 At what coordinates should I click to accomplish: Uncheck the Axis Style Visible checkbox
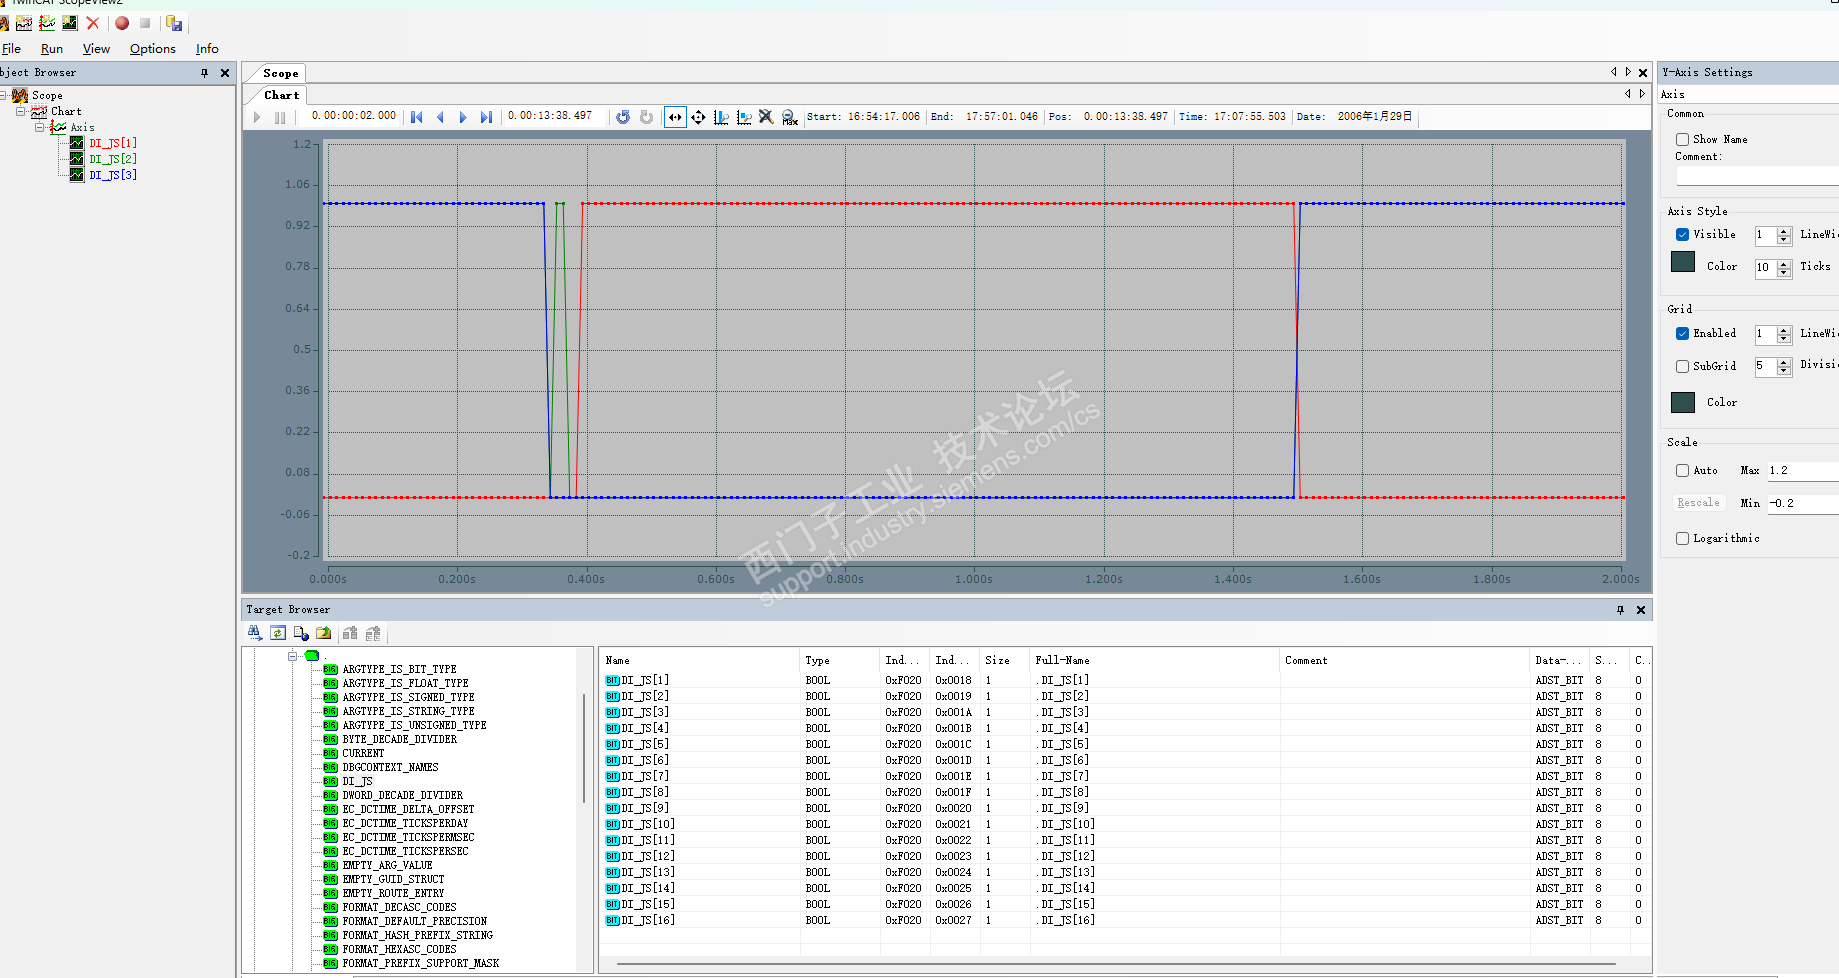pyautogui.click(x=1682, y=234)
